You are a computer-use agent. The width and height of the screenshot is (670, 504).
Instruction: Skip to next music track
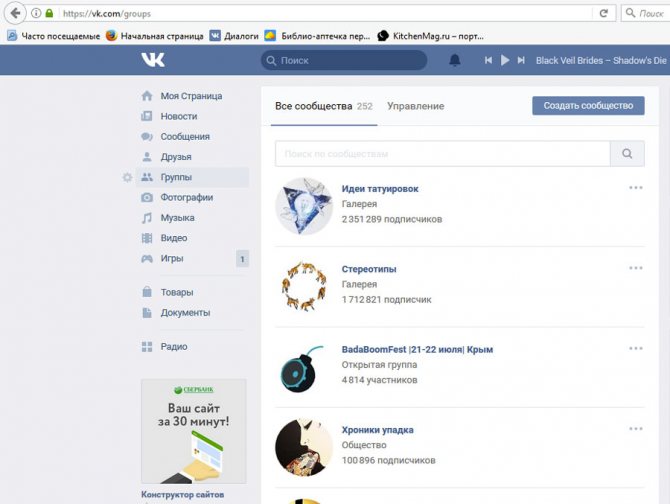point(521,61)
